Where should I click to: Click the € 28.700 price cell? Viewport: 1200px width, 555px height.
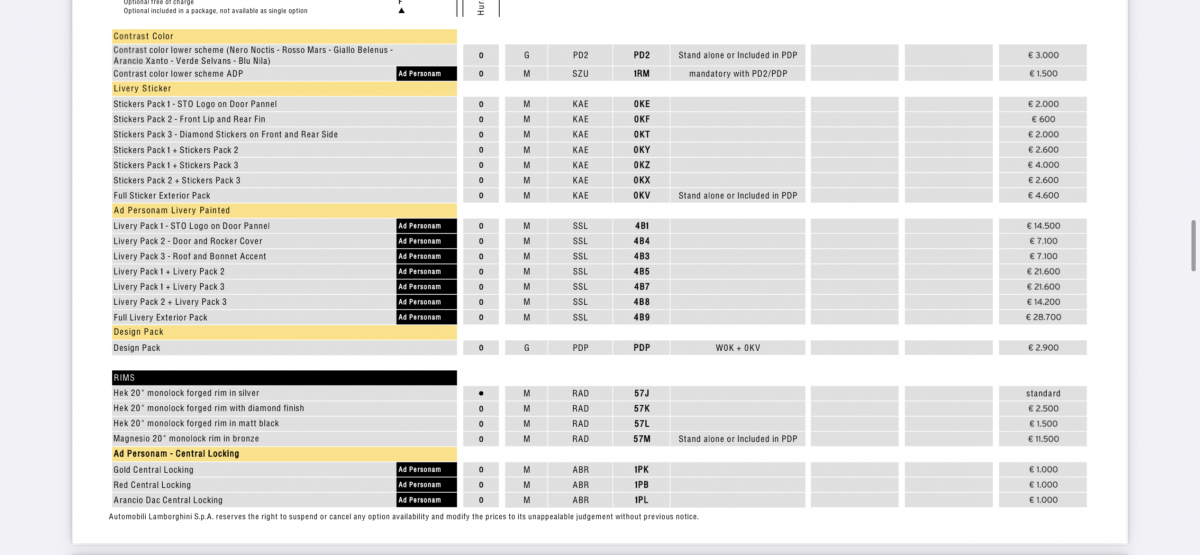tap(1043, 317)
